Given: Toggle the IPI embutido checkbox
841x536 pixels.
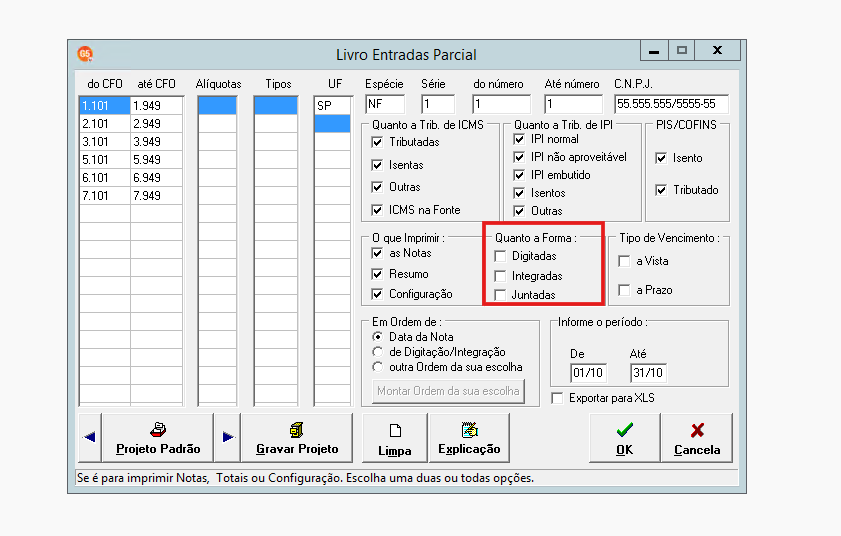Looking at the screenshot, I should point(519,175).
